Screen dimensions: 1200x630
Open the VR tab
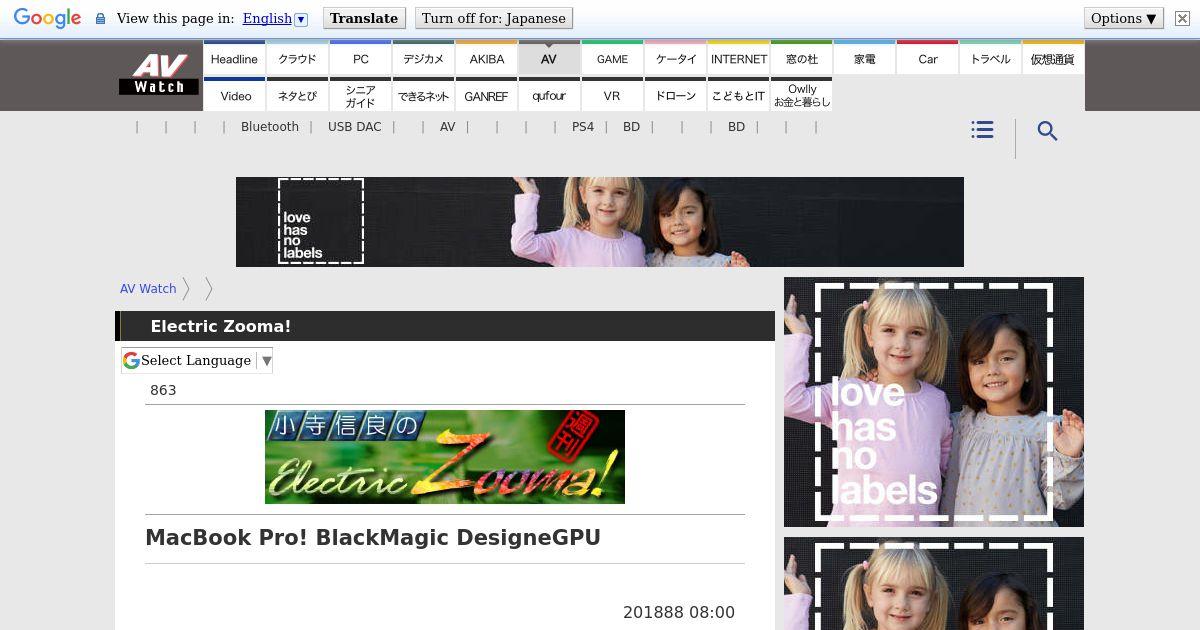[612, 95]
